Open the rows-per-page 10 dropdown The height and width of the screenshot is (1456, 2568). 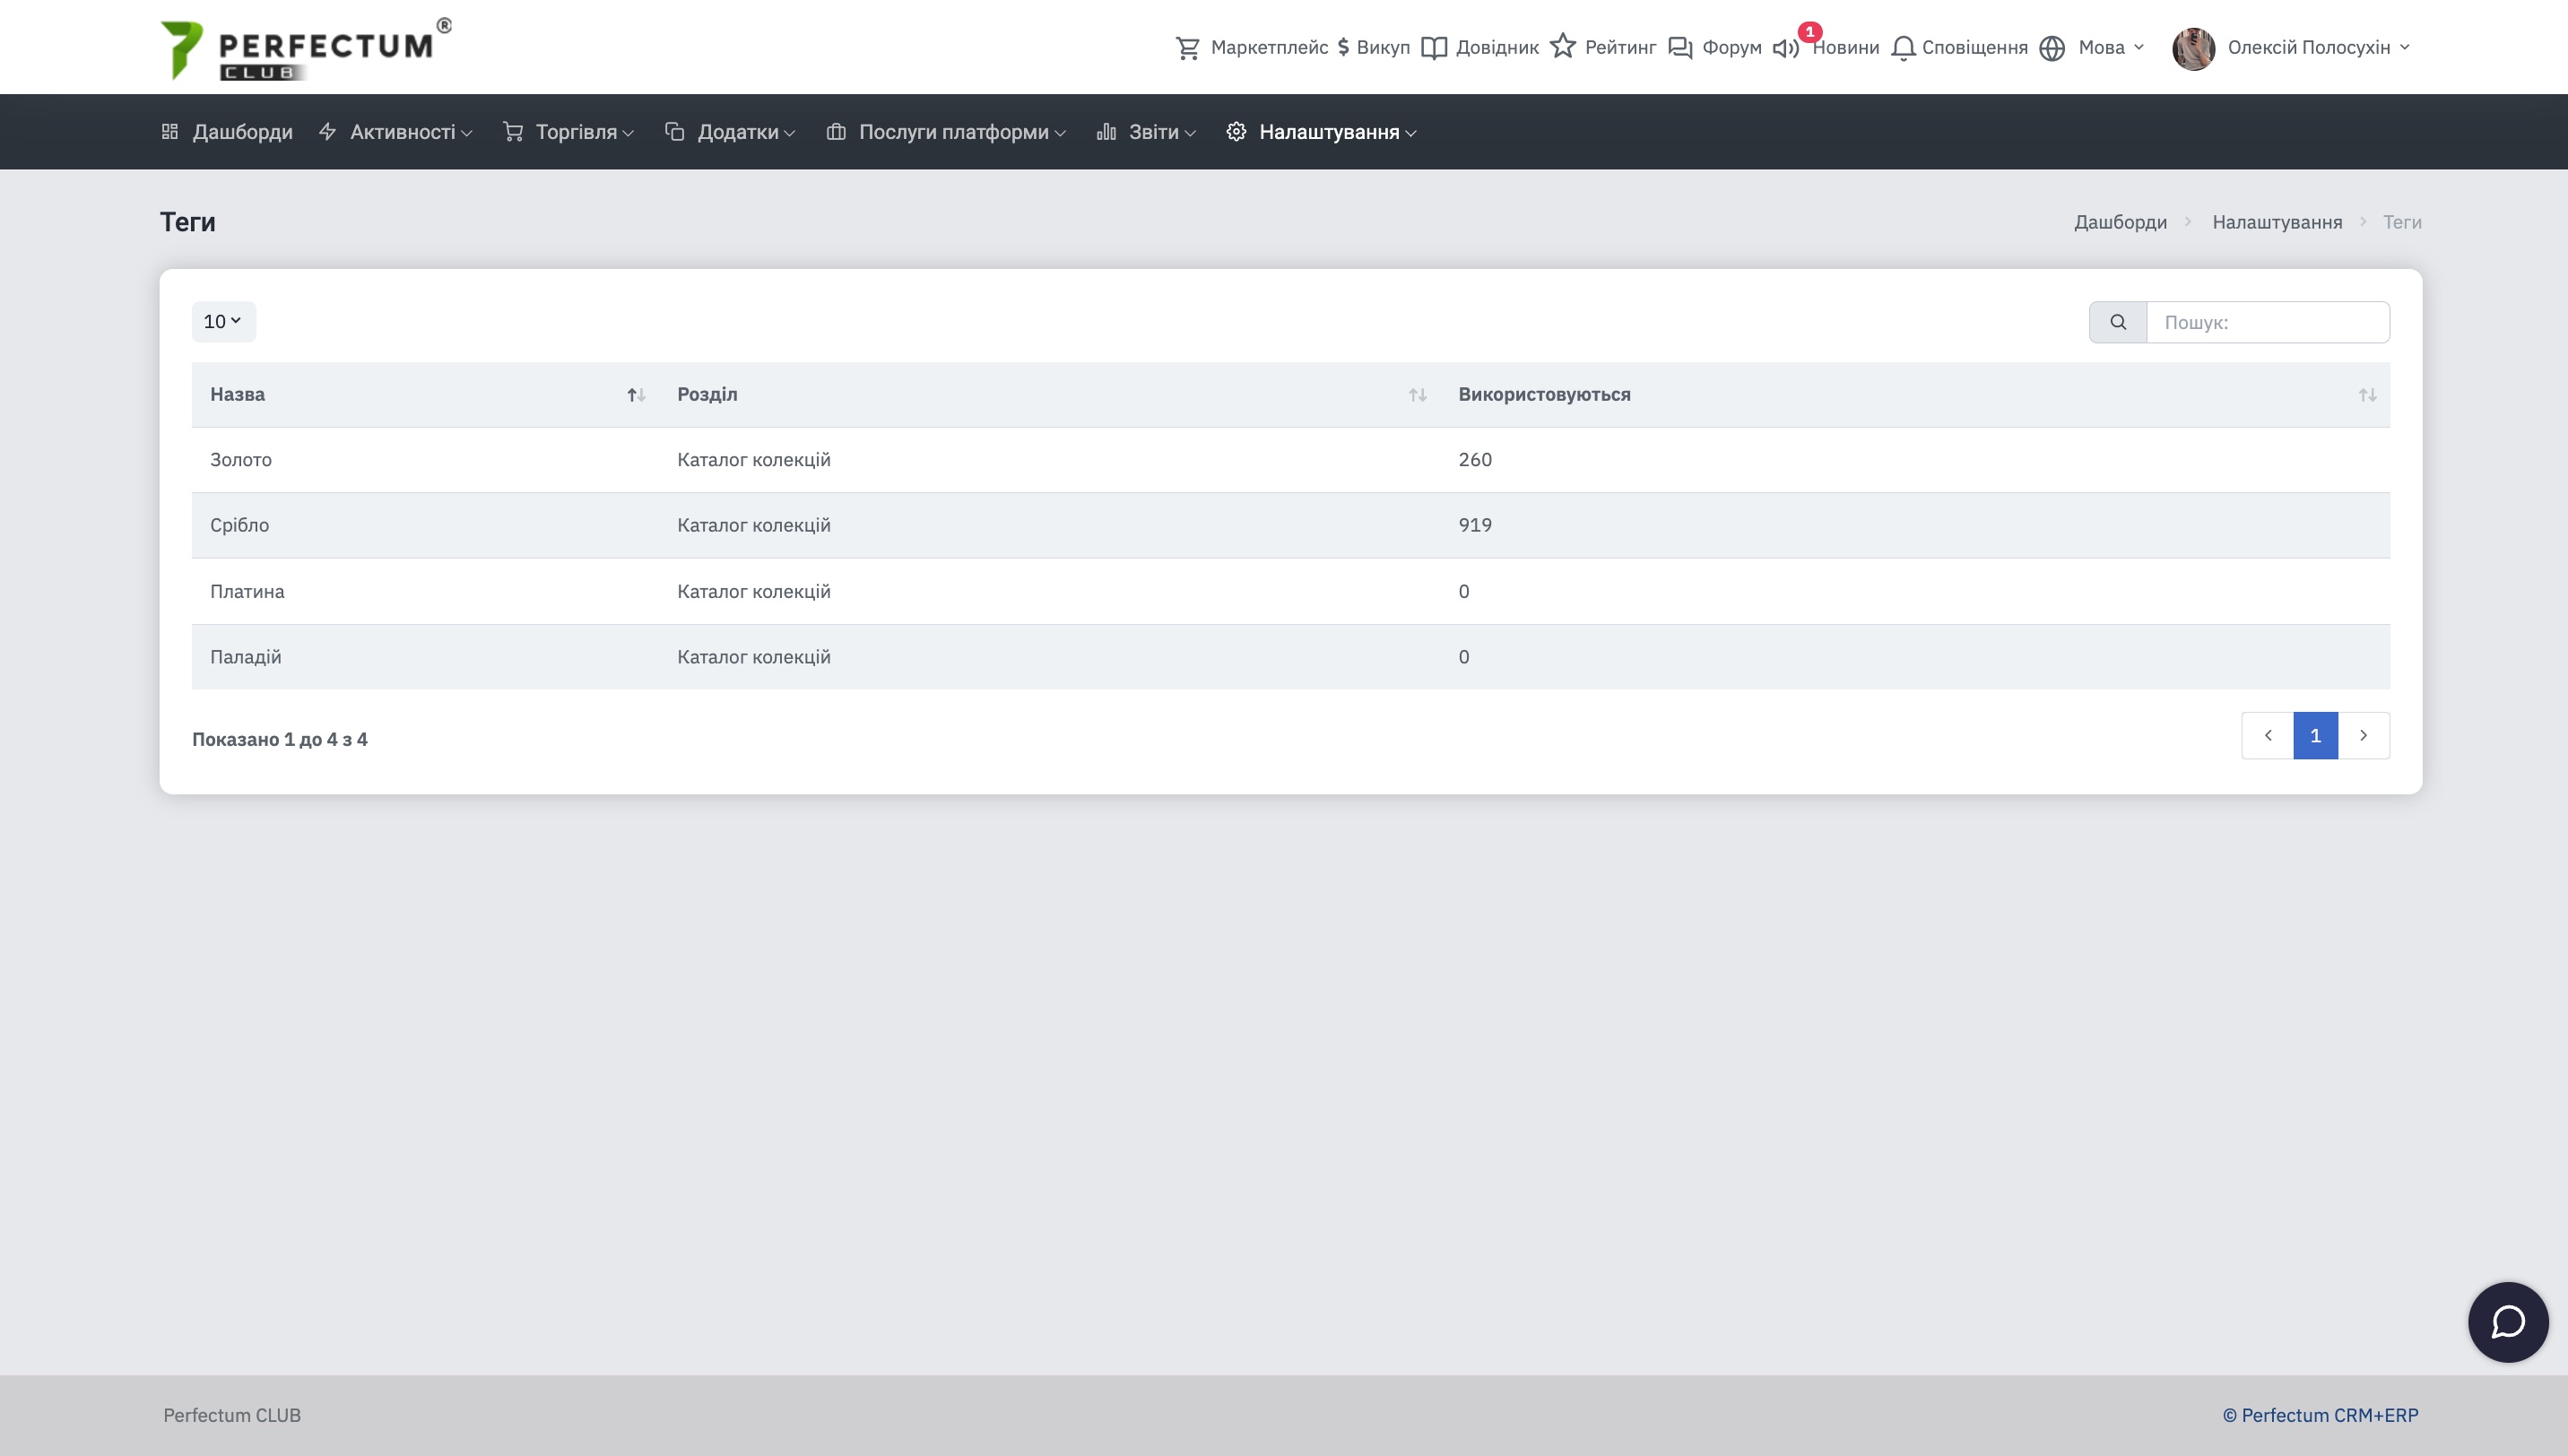tap(223, 322)
